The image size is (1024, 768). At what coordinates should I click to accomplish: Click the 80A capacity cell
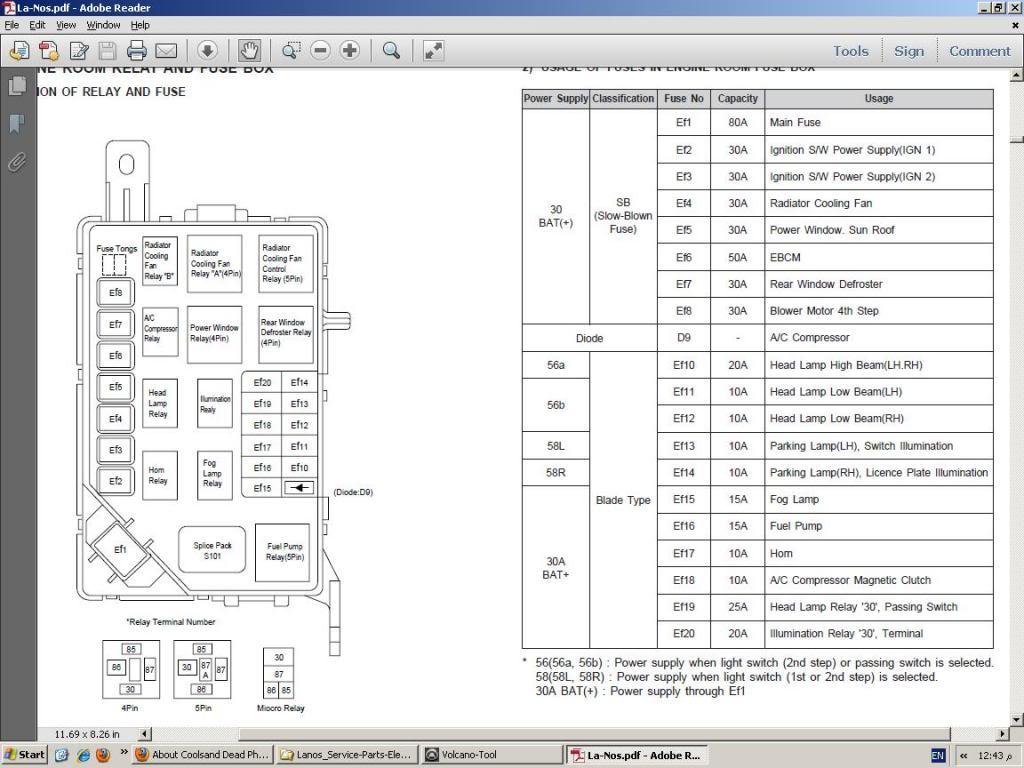tap(738, 122)
